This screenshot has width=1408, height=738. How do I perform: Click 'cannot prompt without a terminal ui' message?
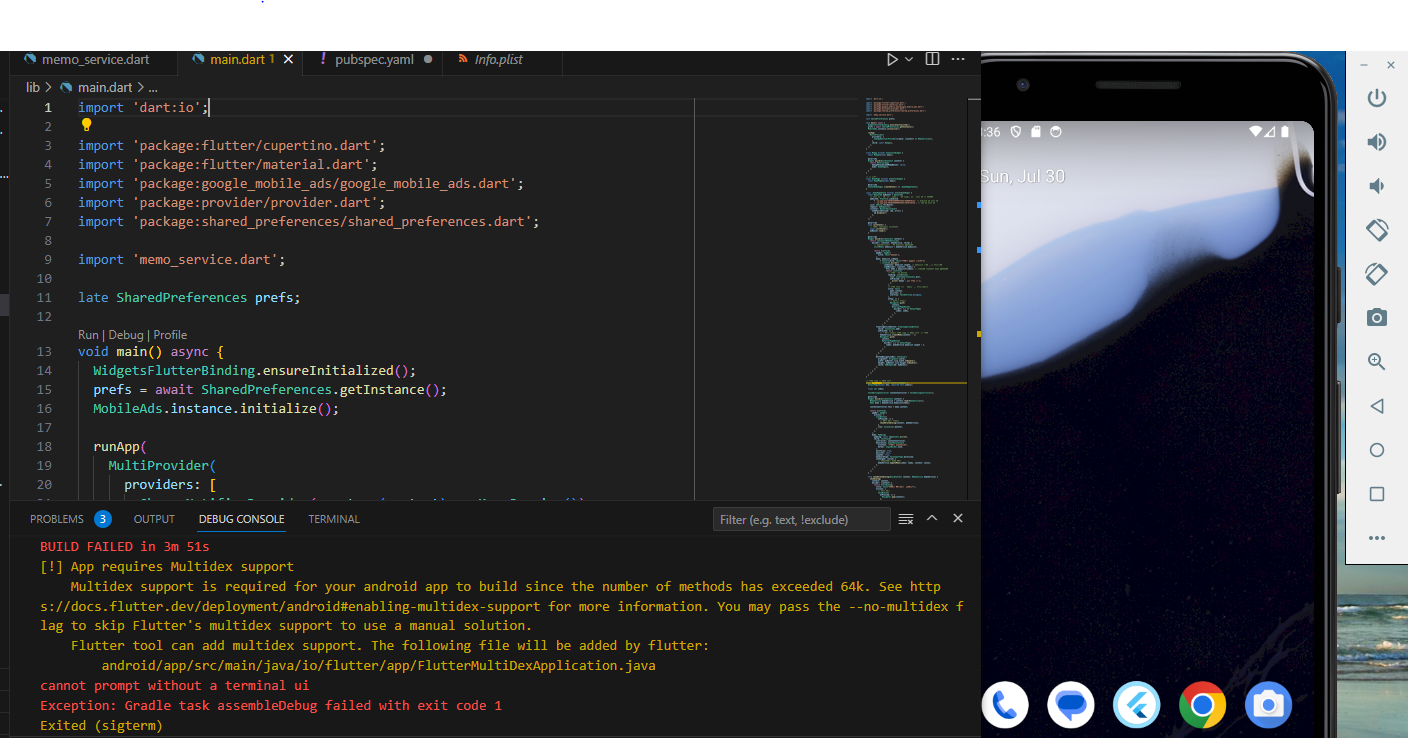coord(174,686)
